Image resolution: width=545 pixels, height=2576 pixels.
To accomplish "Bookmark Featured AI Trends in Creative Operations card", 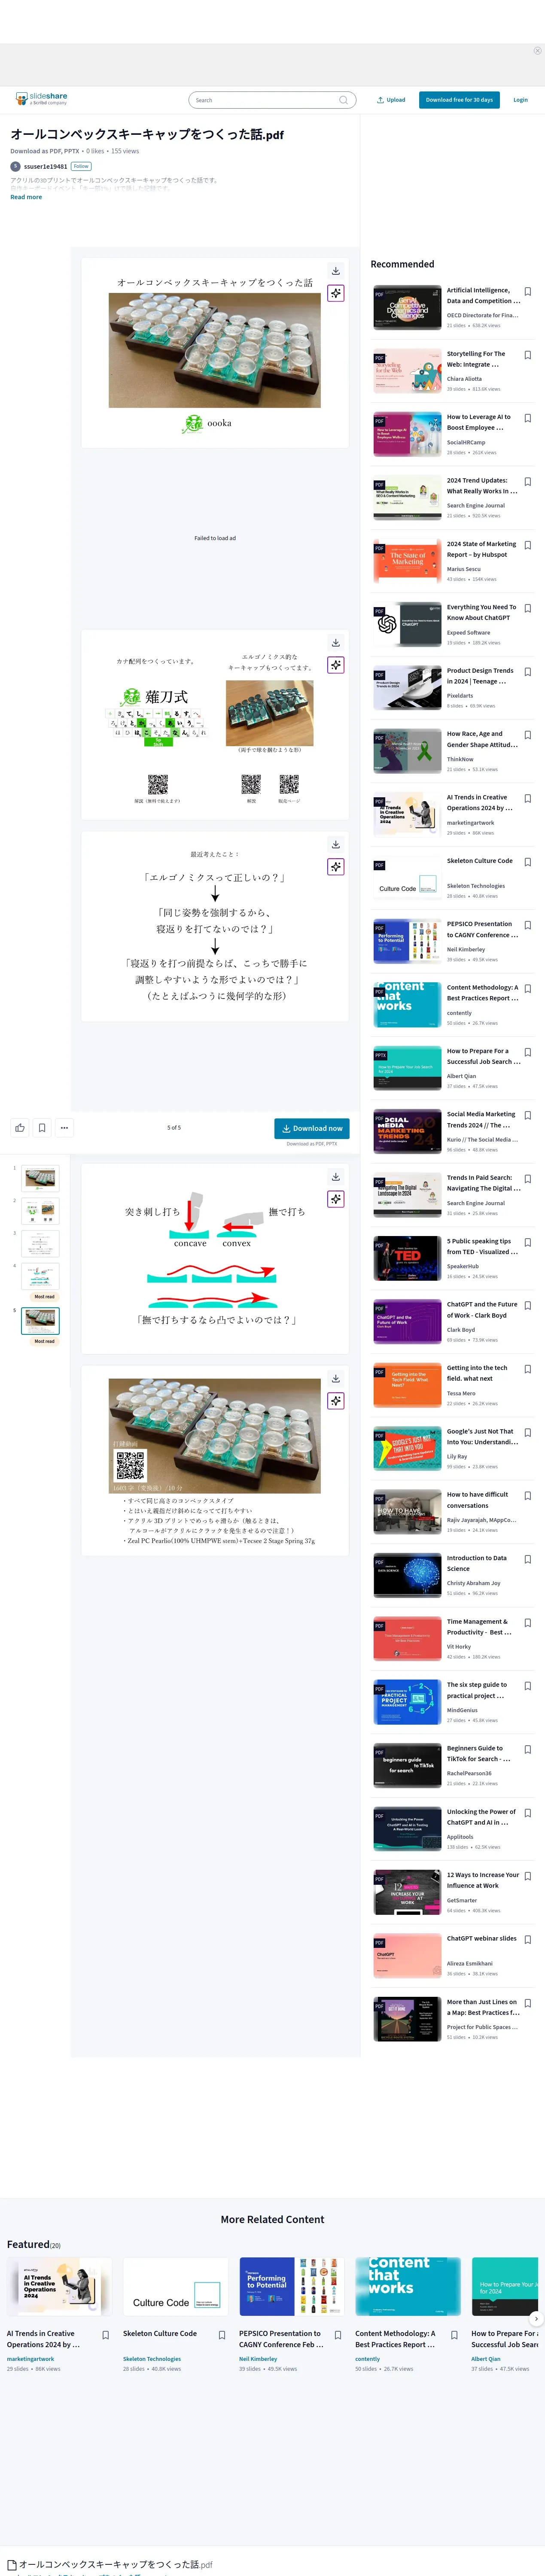I will pyautogui.click(x=106, y=2336).
